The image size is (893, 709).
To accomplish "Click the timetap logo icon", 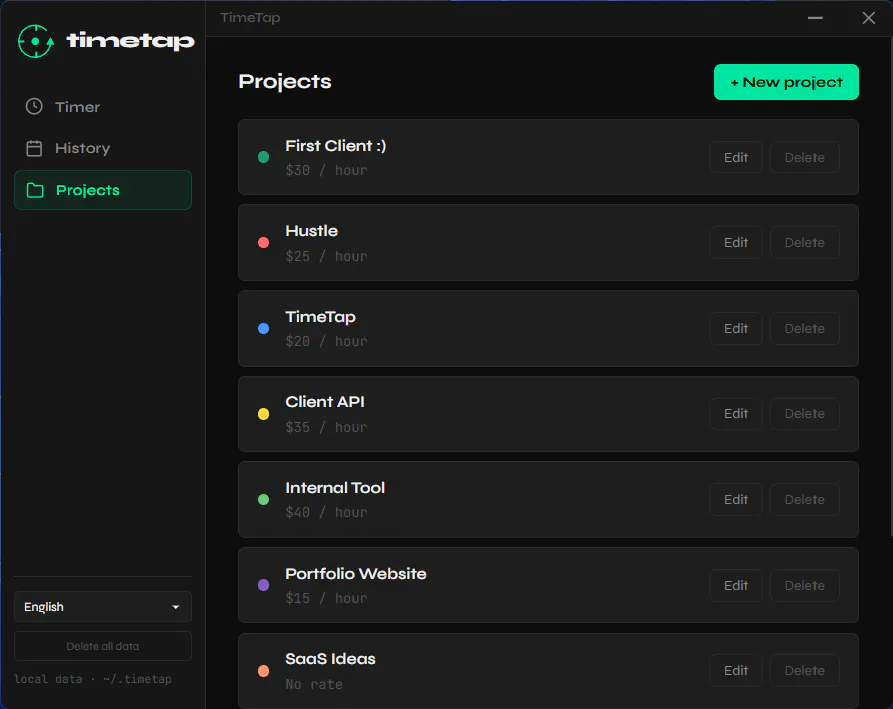I will [x=36, y=41].
